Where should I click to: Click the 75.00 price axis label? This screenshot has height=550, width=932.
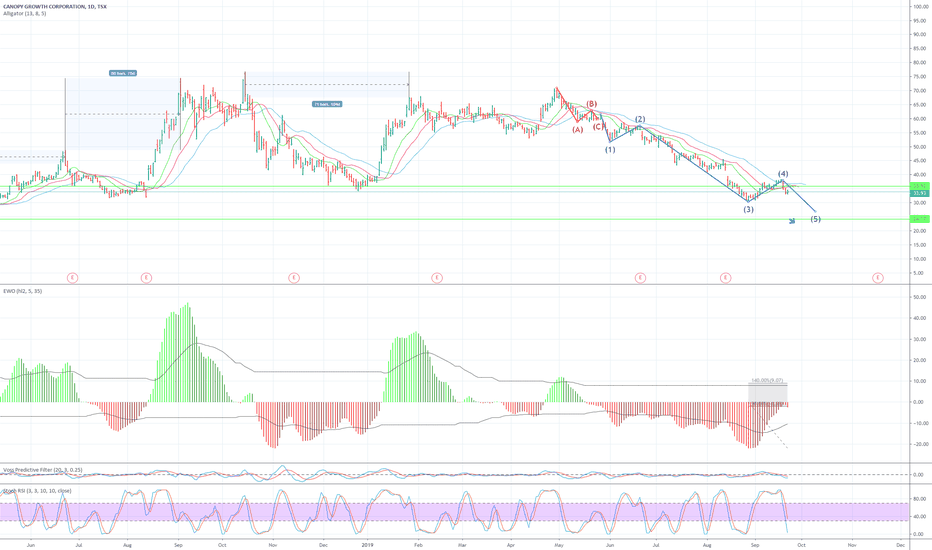(920, 77)
